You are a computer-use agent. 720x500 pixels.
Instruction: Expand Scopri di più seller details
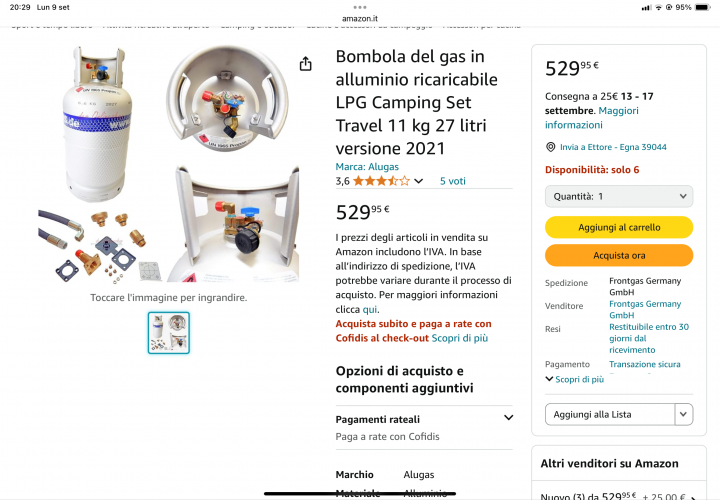(574, 380)
